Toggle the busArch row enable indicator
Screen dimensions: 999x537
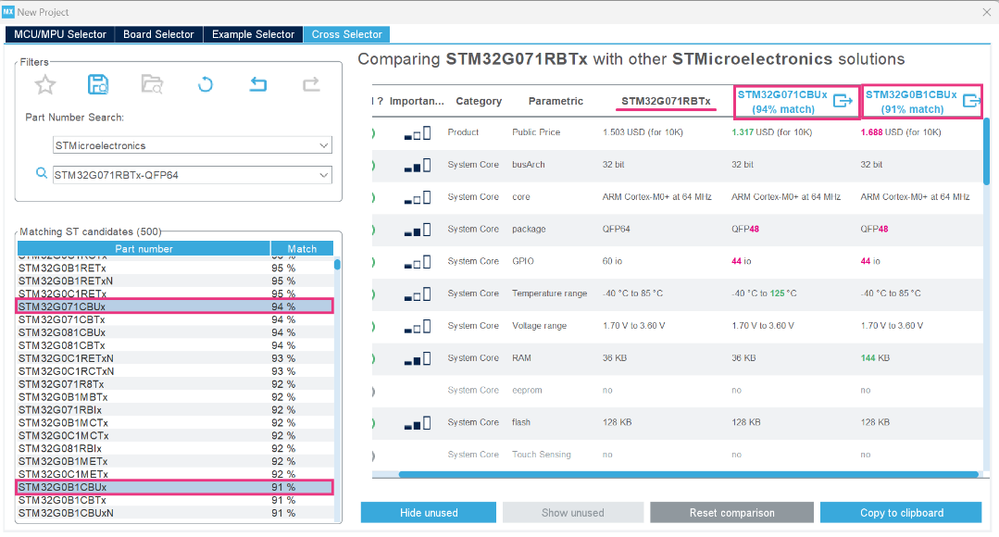[373, 166]
